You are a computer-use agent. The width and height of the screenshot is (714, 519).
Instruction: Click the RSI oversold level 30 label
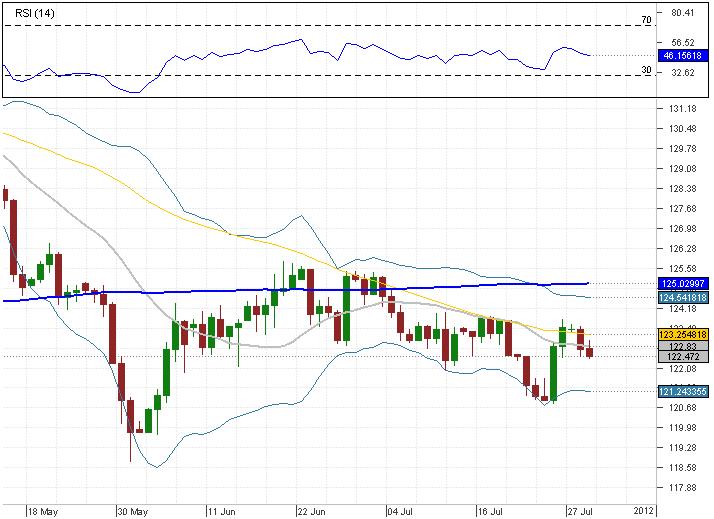[x=647, y=70]
